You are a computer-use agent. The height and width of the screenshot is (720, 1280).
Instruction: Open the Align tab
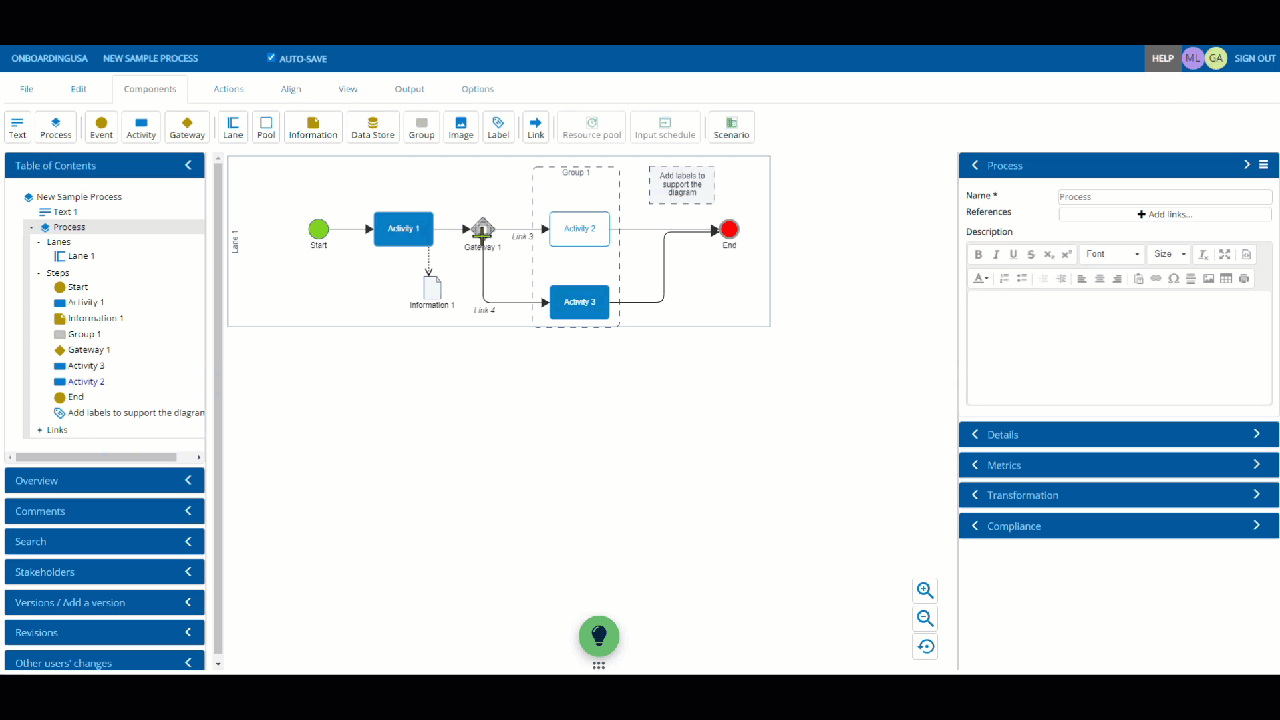coord(291,89)
